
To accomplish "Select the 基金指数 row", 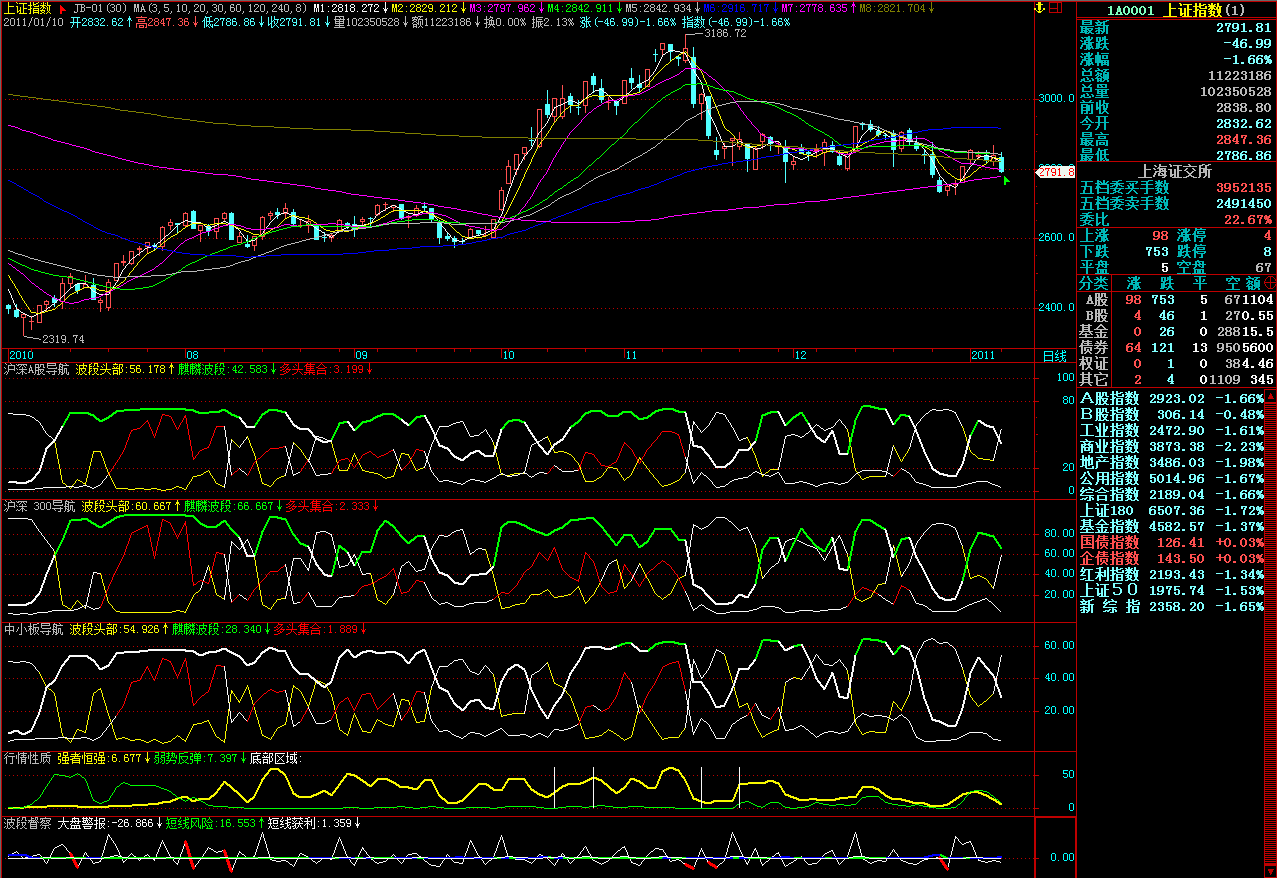I will pos(1172,526).
